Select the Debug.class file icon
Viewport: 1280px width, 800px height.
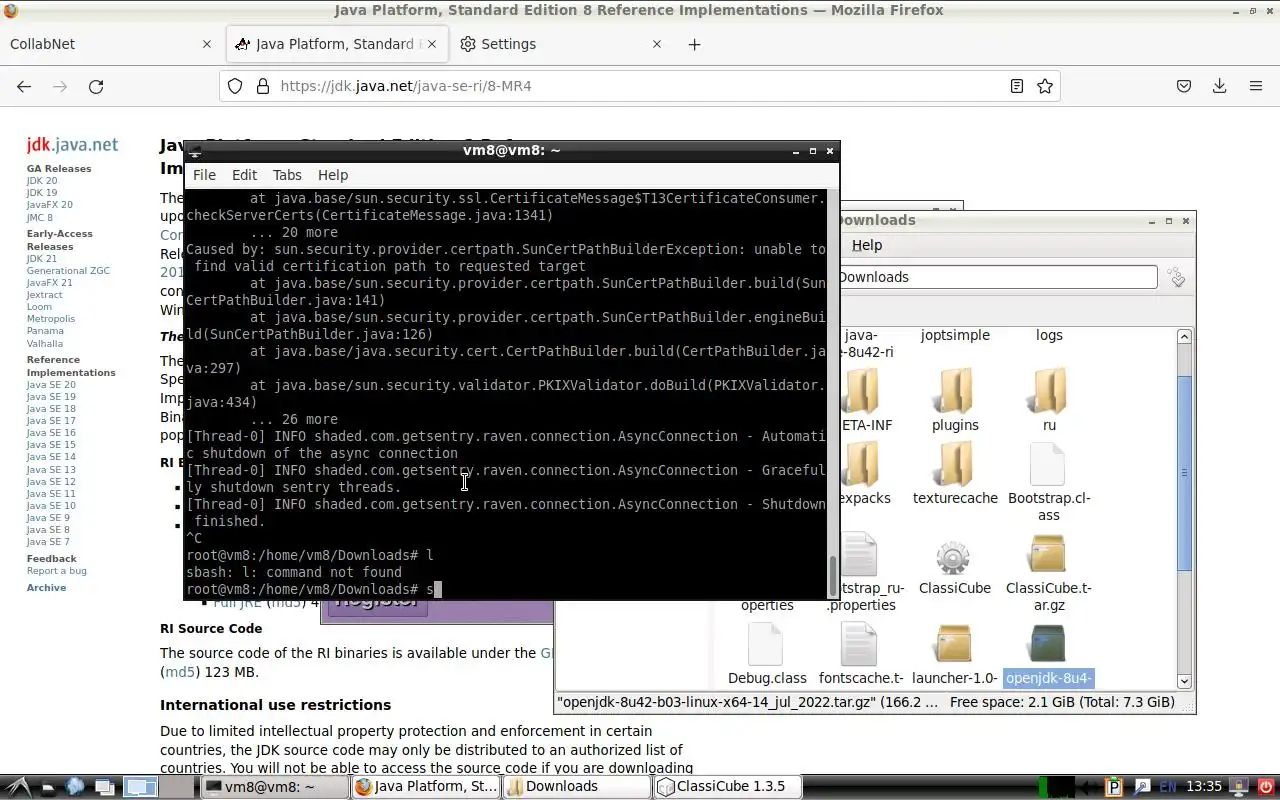click(767, 644)
